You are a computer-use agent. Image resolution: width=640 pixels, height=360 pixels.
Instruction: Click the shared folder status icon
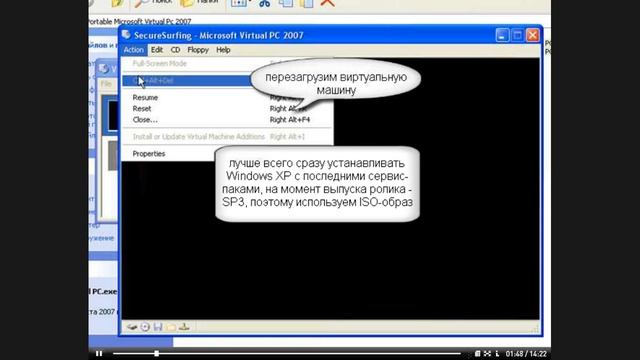coord(171,327)
